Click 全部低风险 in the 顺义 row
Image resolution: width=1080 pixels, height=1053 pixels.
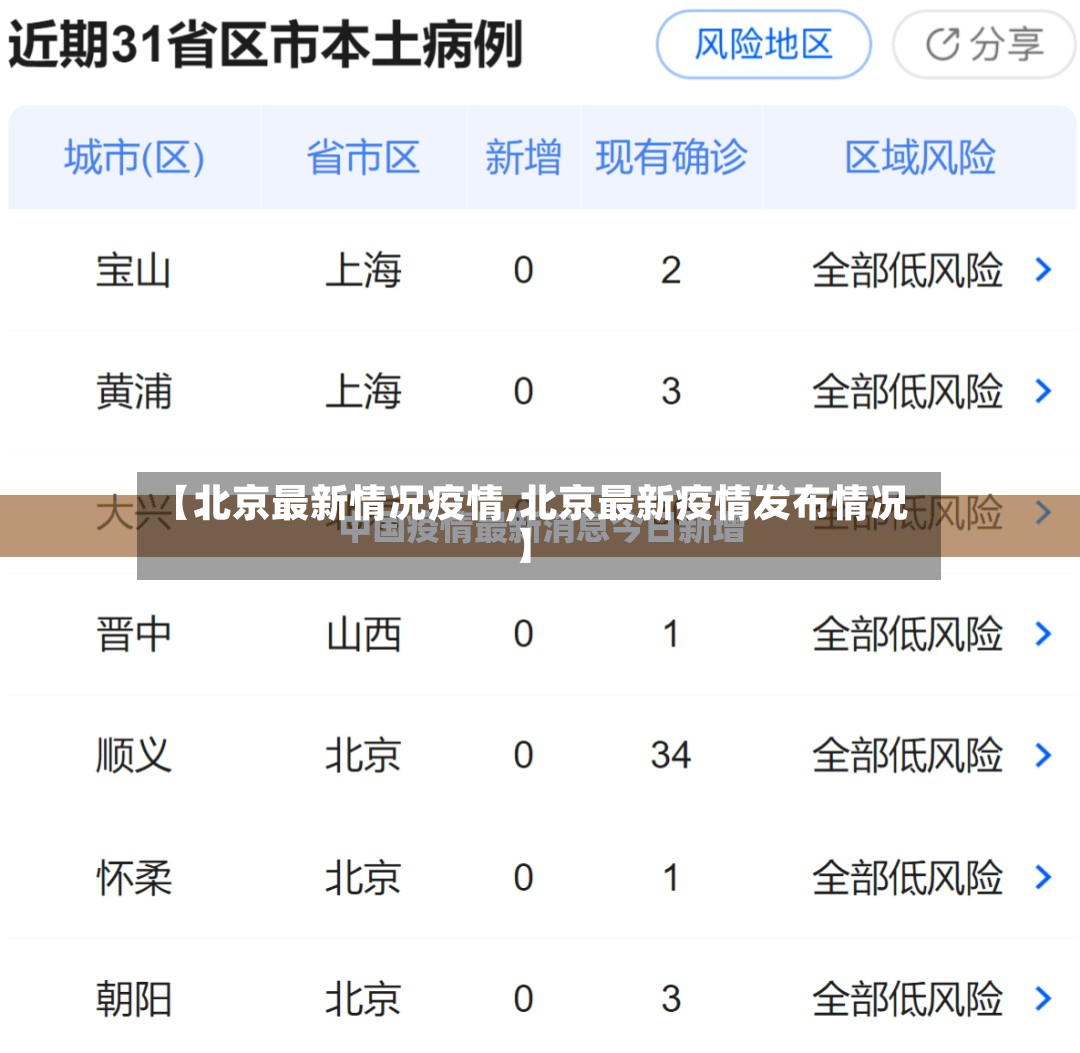pyautogui.click(x=907, y=755)
